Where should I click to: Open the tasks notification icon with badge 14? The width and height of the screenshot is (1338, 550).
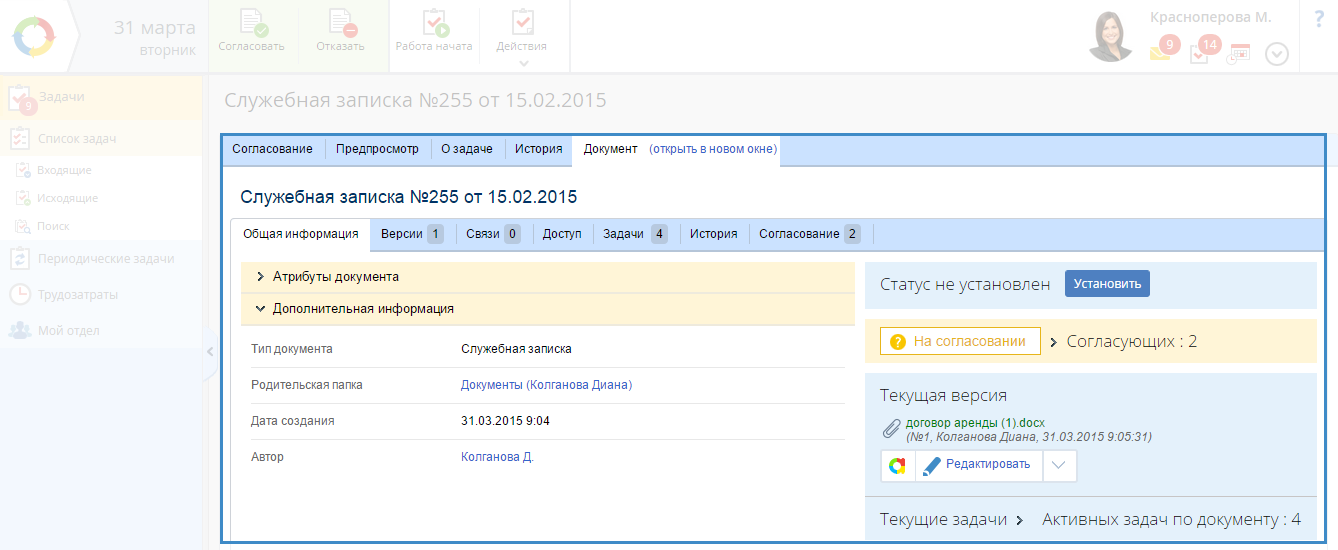tap(1200, 52)
